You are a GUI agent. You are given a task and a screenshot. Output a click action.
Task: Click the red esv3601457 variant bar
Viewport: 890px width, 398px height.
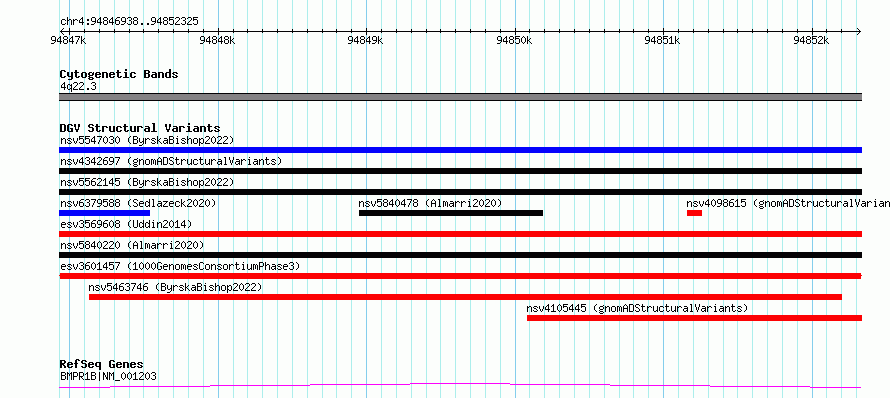click(460, 276)
